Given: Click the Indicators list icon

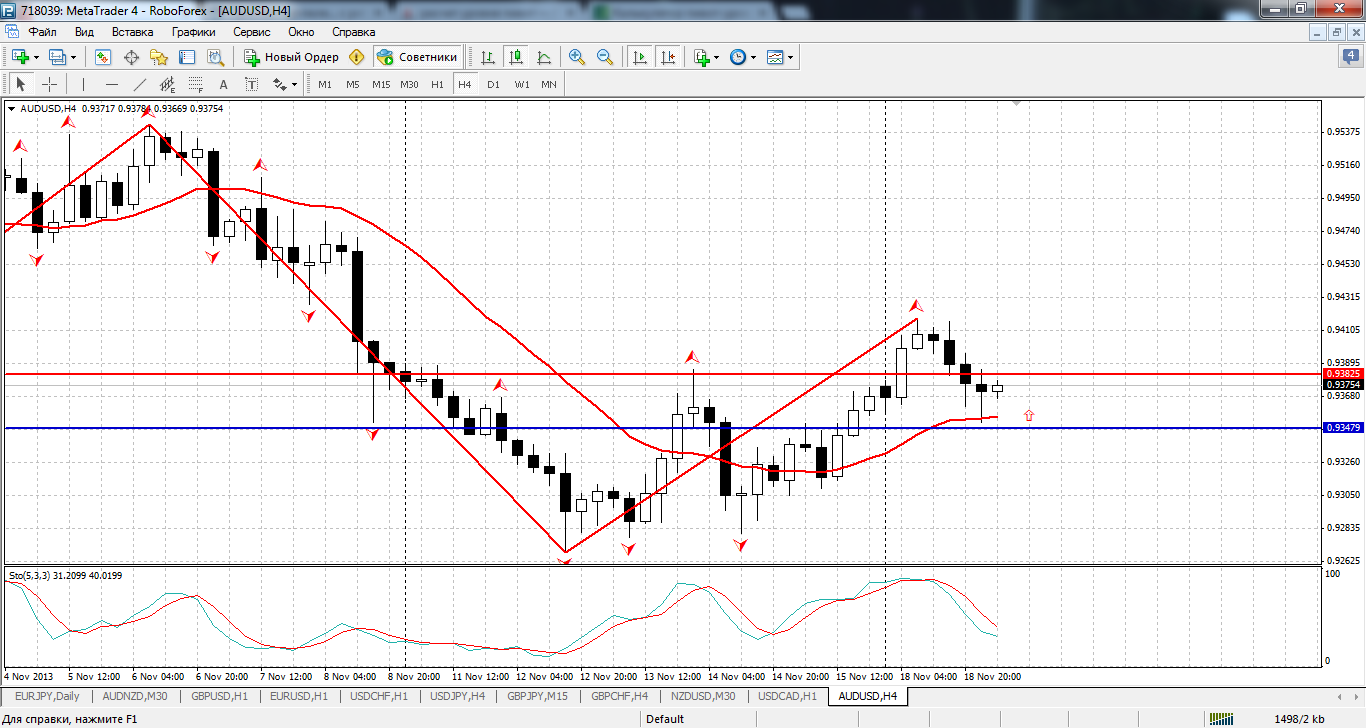Looking at the screenshot, I should 701,57.
